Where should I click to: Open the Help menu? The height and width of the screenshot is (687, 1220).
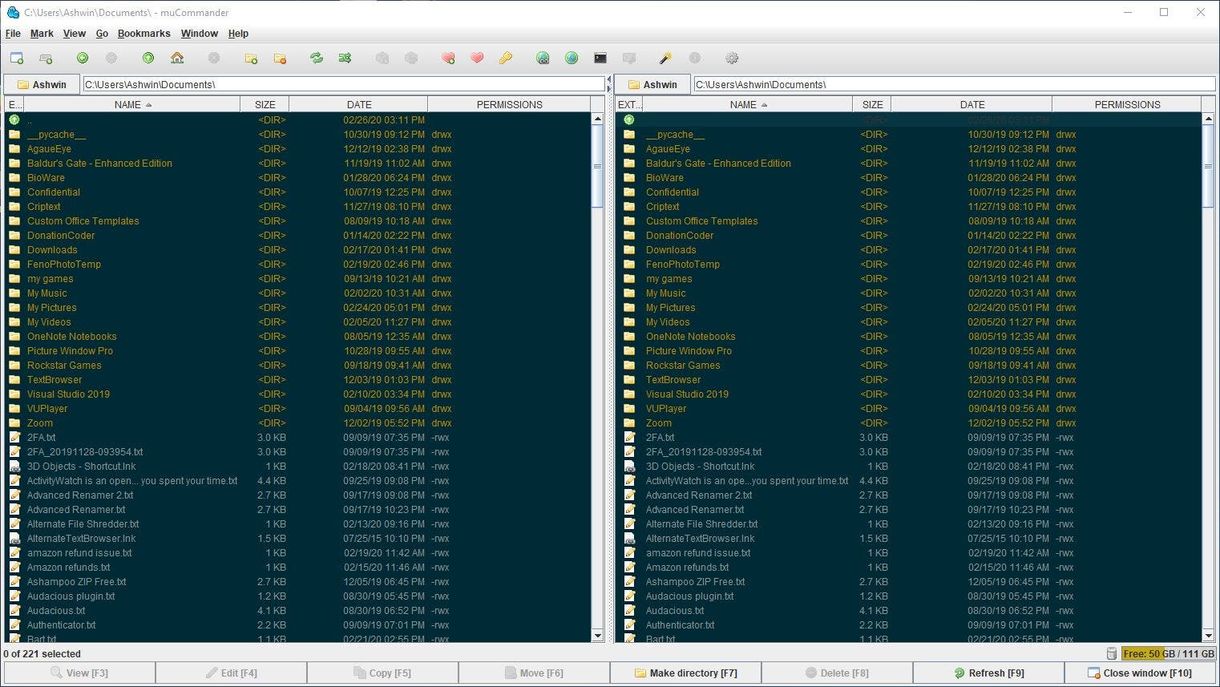pos(238,33)
